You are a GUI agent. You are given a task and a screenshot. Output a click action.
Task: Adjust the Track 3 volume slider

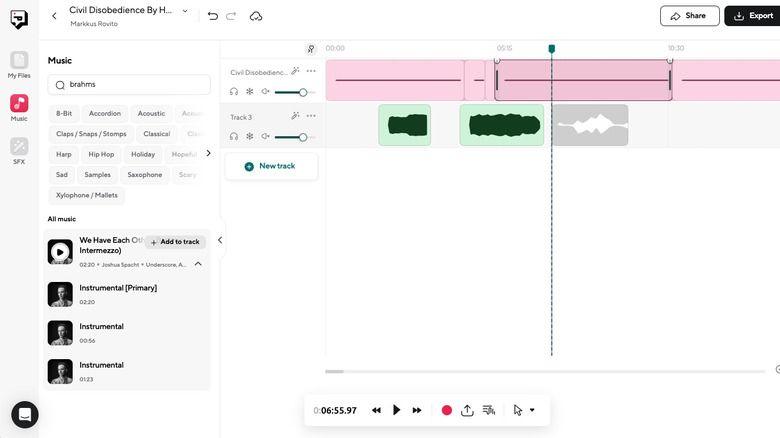[x=303, y=137]
